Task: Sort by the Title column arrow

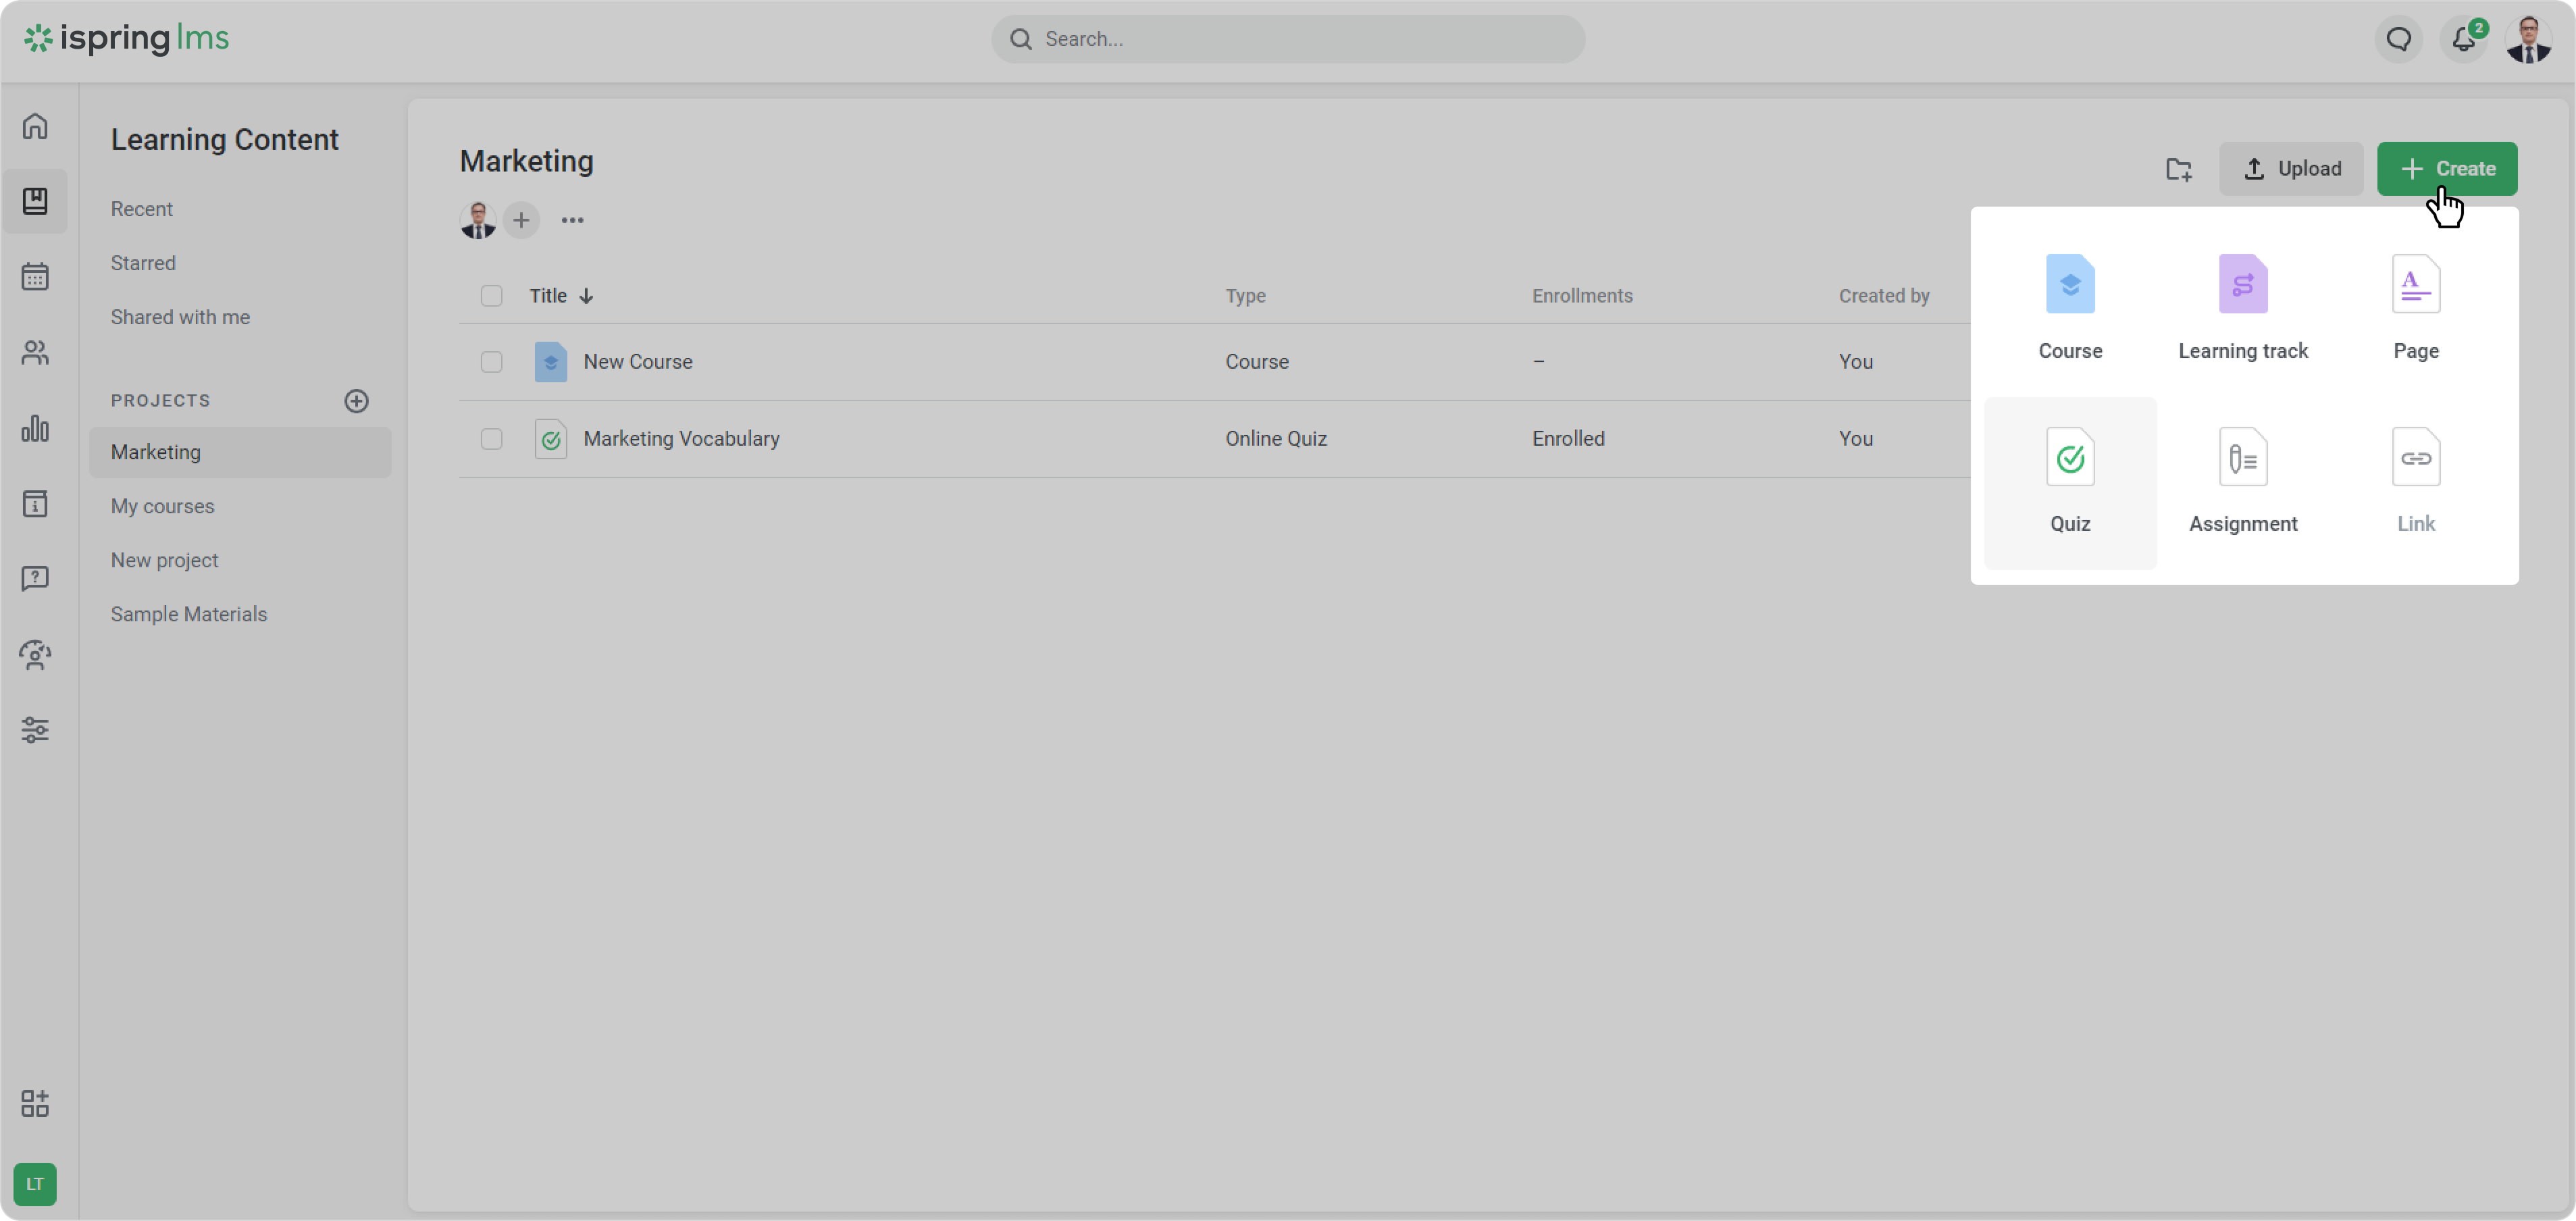Action: [586, 296]
